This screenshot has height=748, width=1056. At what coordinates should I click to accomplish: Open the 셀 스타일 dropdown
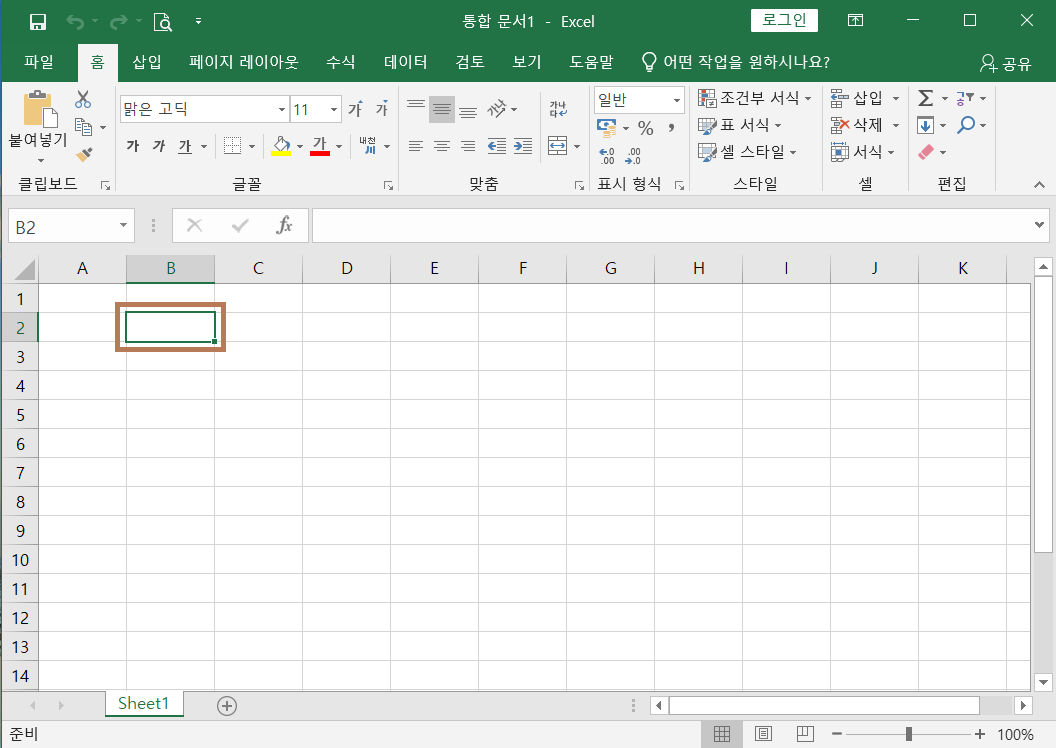(x=747, y=152)
